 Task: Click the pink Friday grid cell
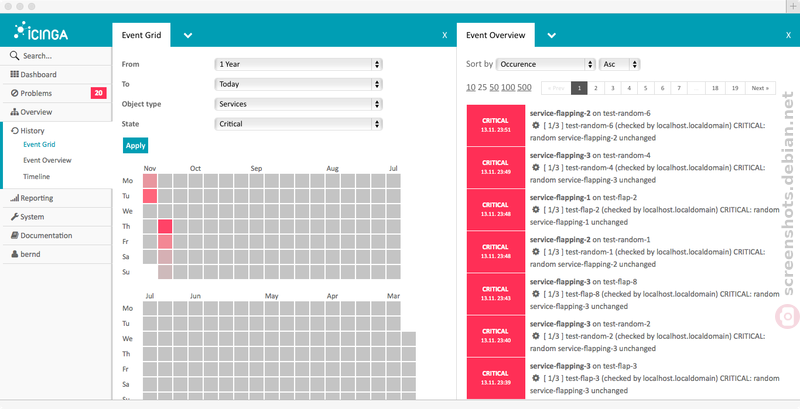165,242
